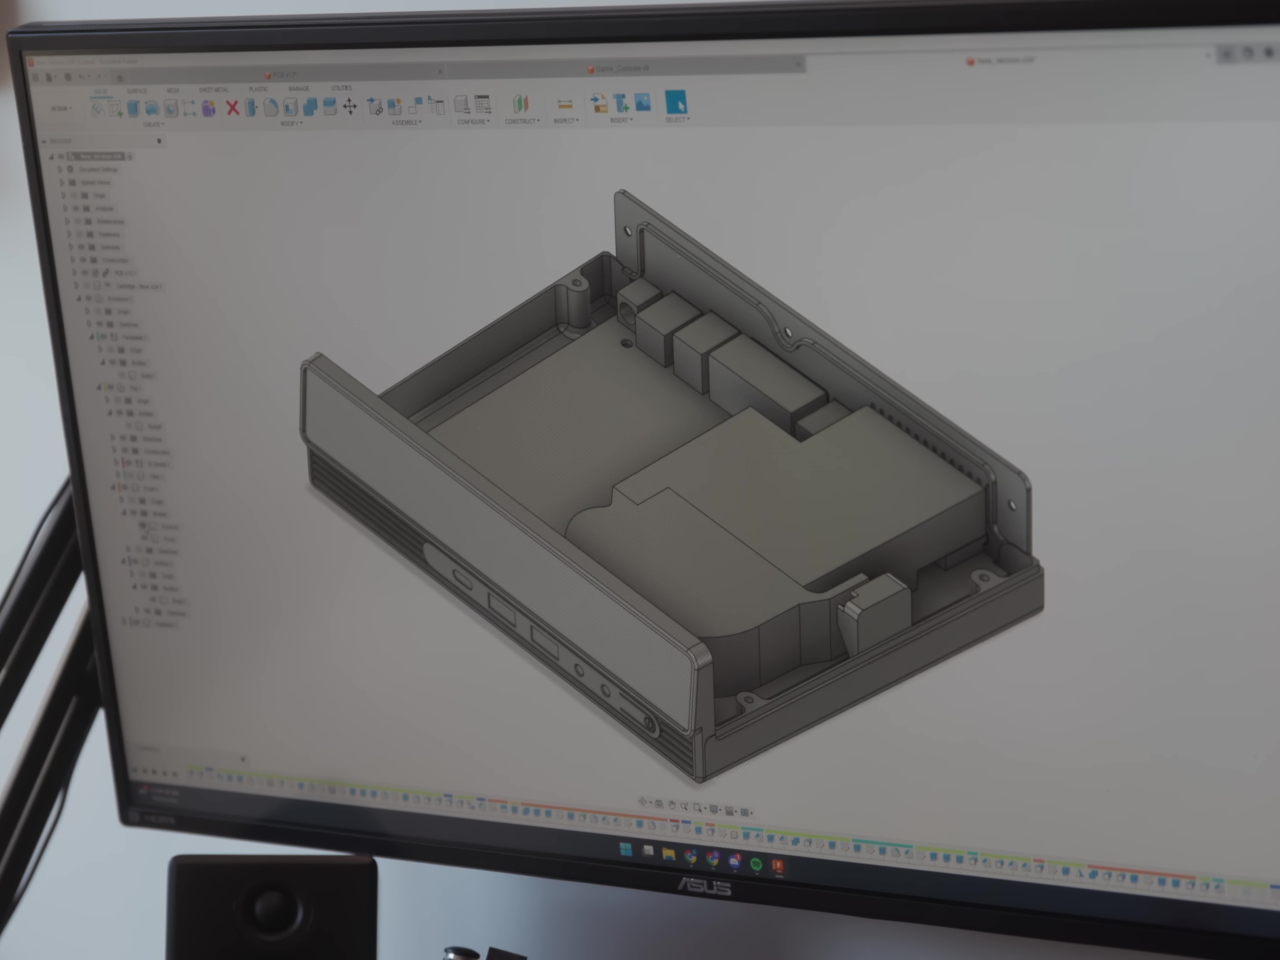
Task: Click the Joint tool in Assemble
Action: 376,106
